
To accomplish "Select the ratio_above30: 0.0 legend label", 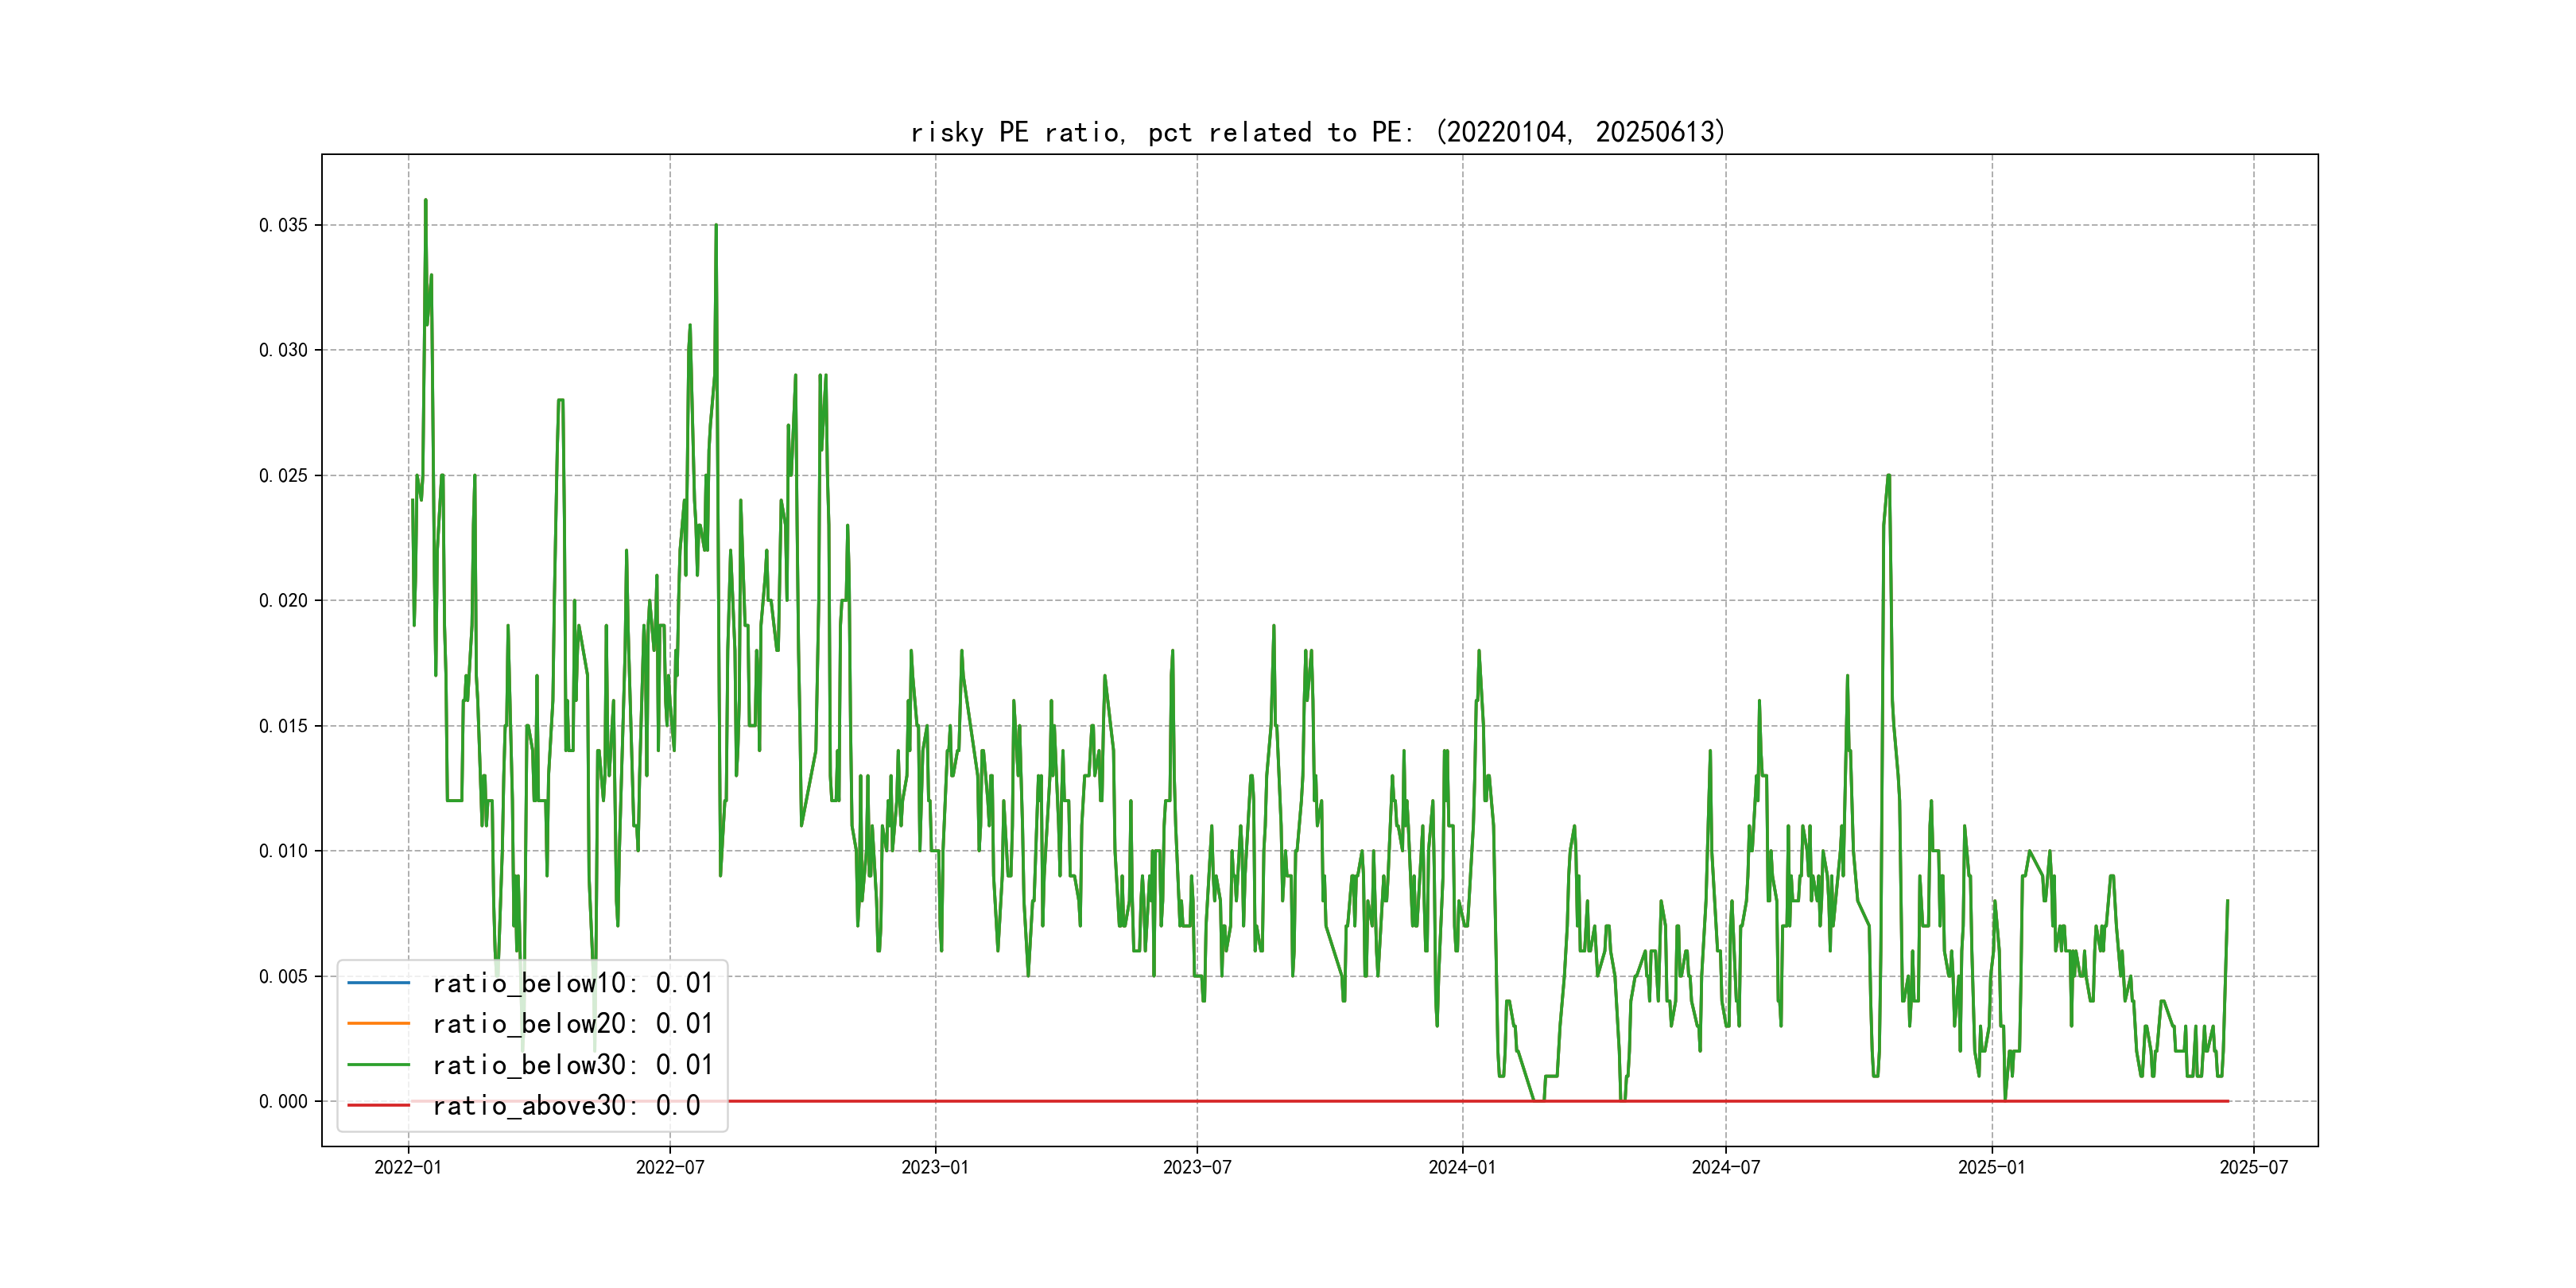I will tap(566, 1106).
